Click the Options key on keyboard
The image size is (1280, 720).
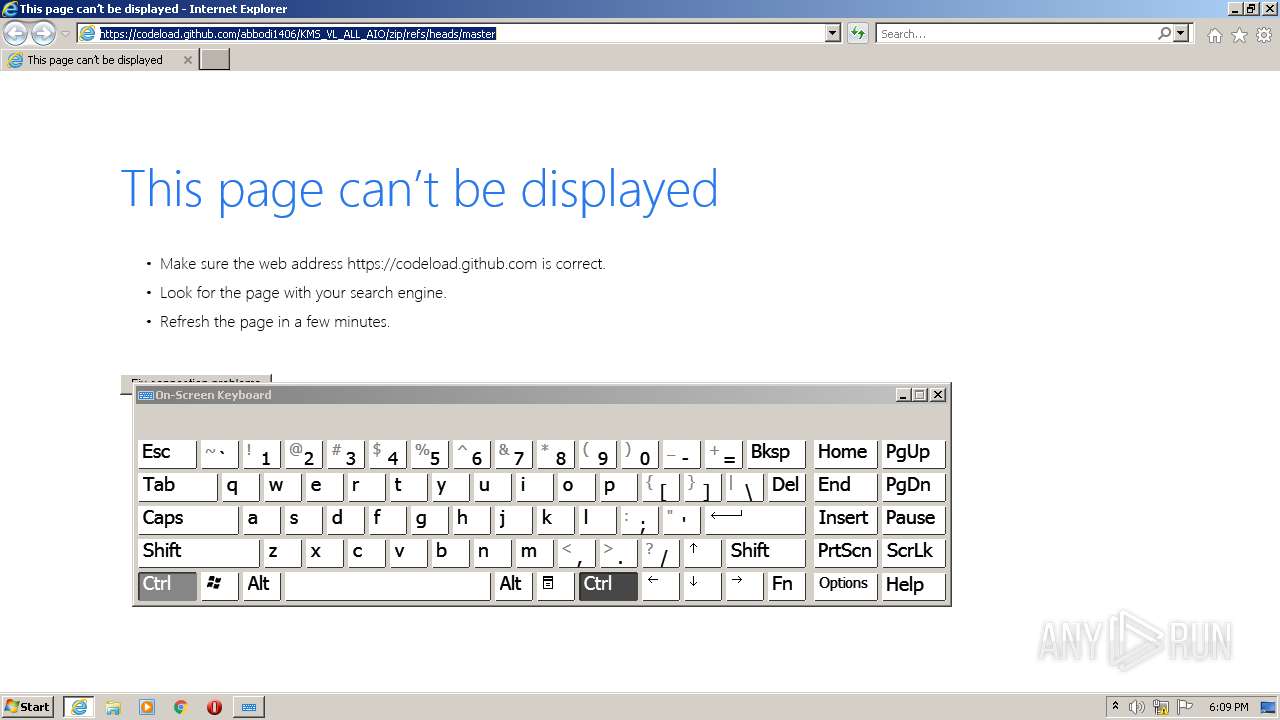click(x=844, y=584)
